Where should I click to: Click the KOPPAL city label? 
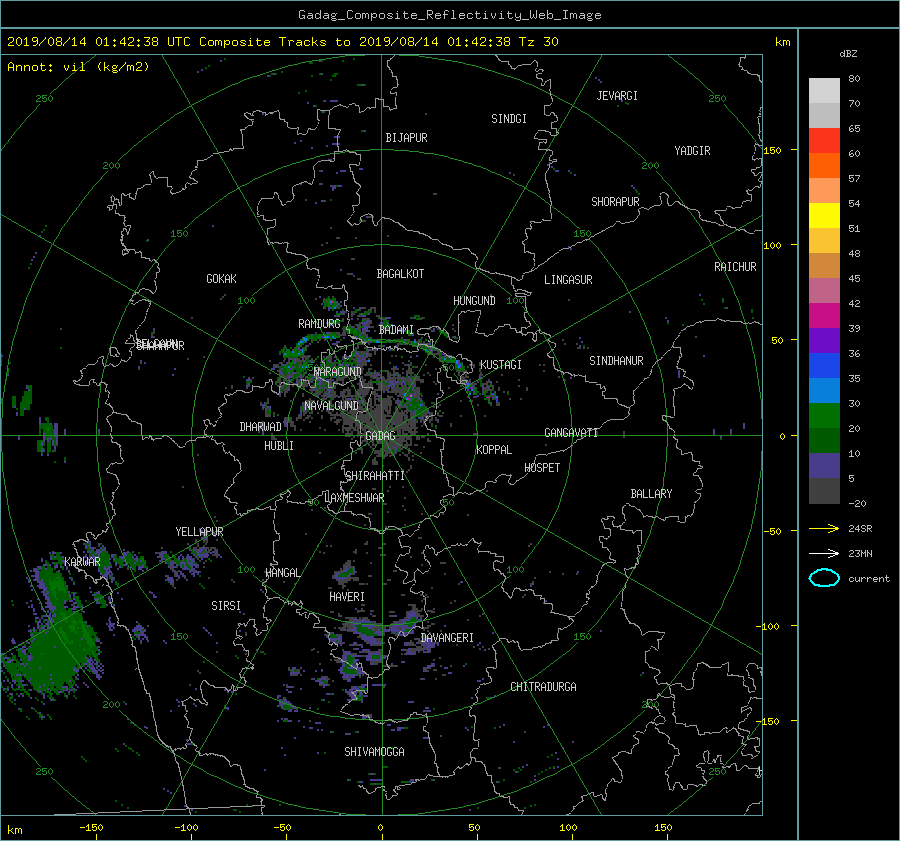(x=494, y=450)
